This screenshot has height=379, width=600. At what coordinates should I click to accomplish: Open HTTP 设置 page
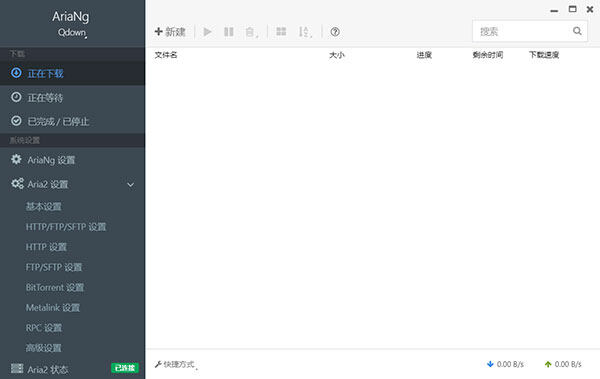(x=46, y=247)
